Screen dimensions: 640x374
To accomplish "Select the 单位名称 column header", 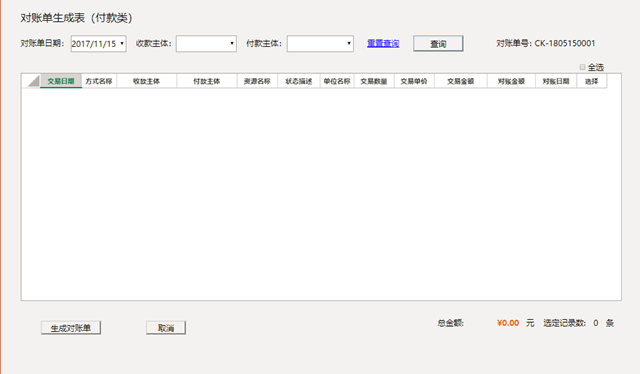I will [x=337, y=81].
